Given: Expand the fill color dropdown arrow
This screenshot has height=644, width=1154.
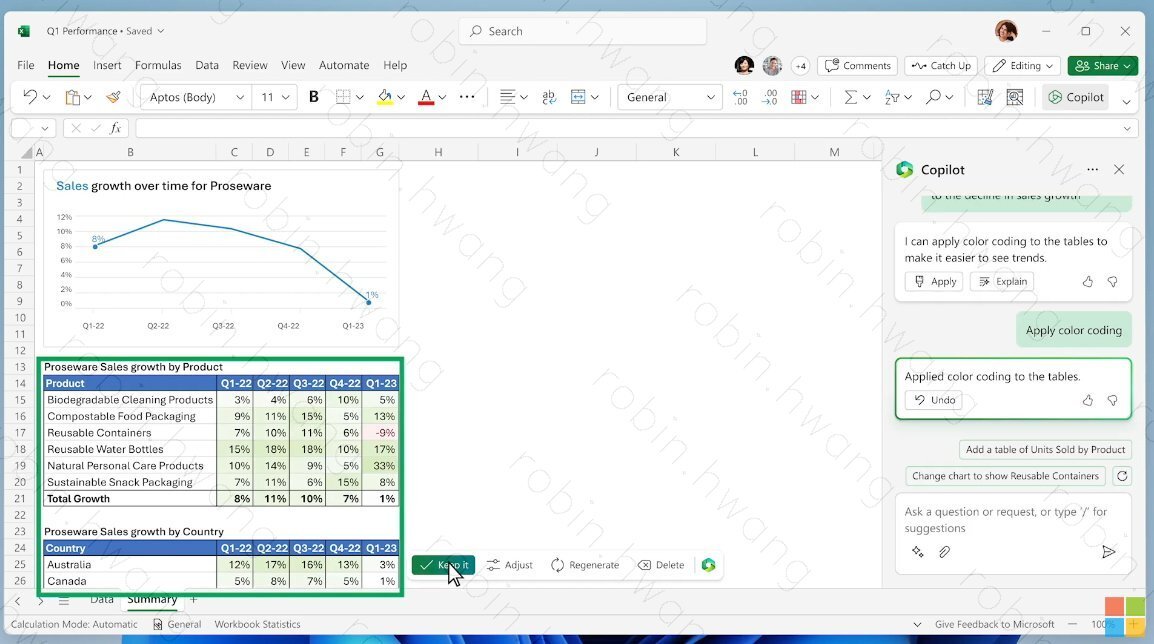Looking at the screenshot, I should click(401, 97).
